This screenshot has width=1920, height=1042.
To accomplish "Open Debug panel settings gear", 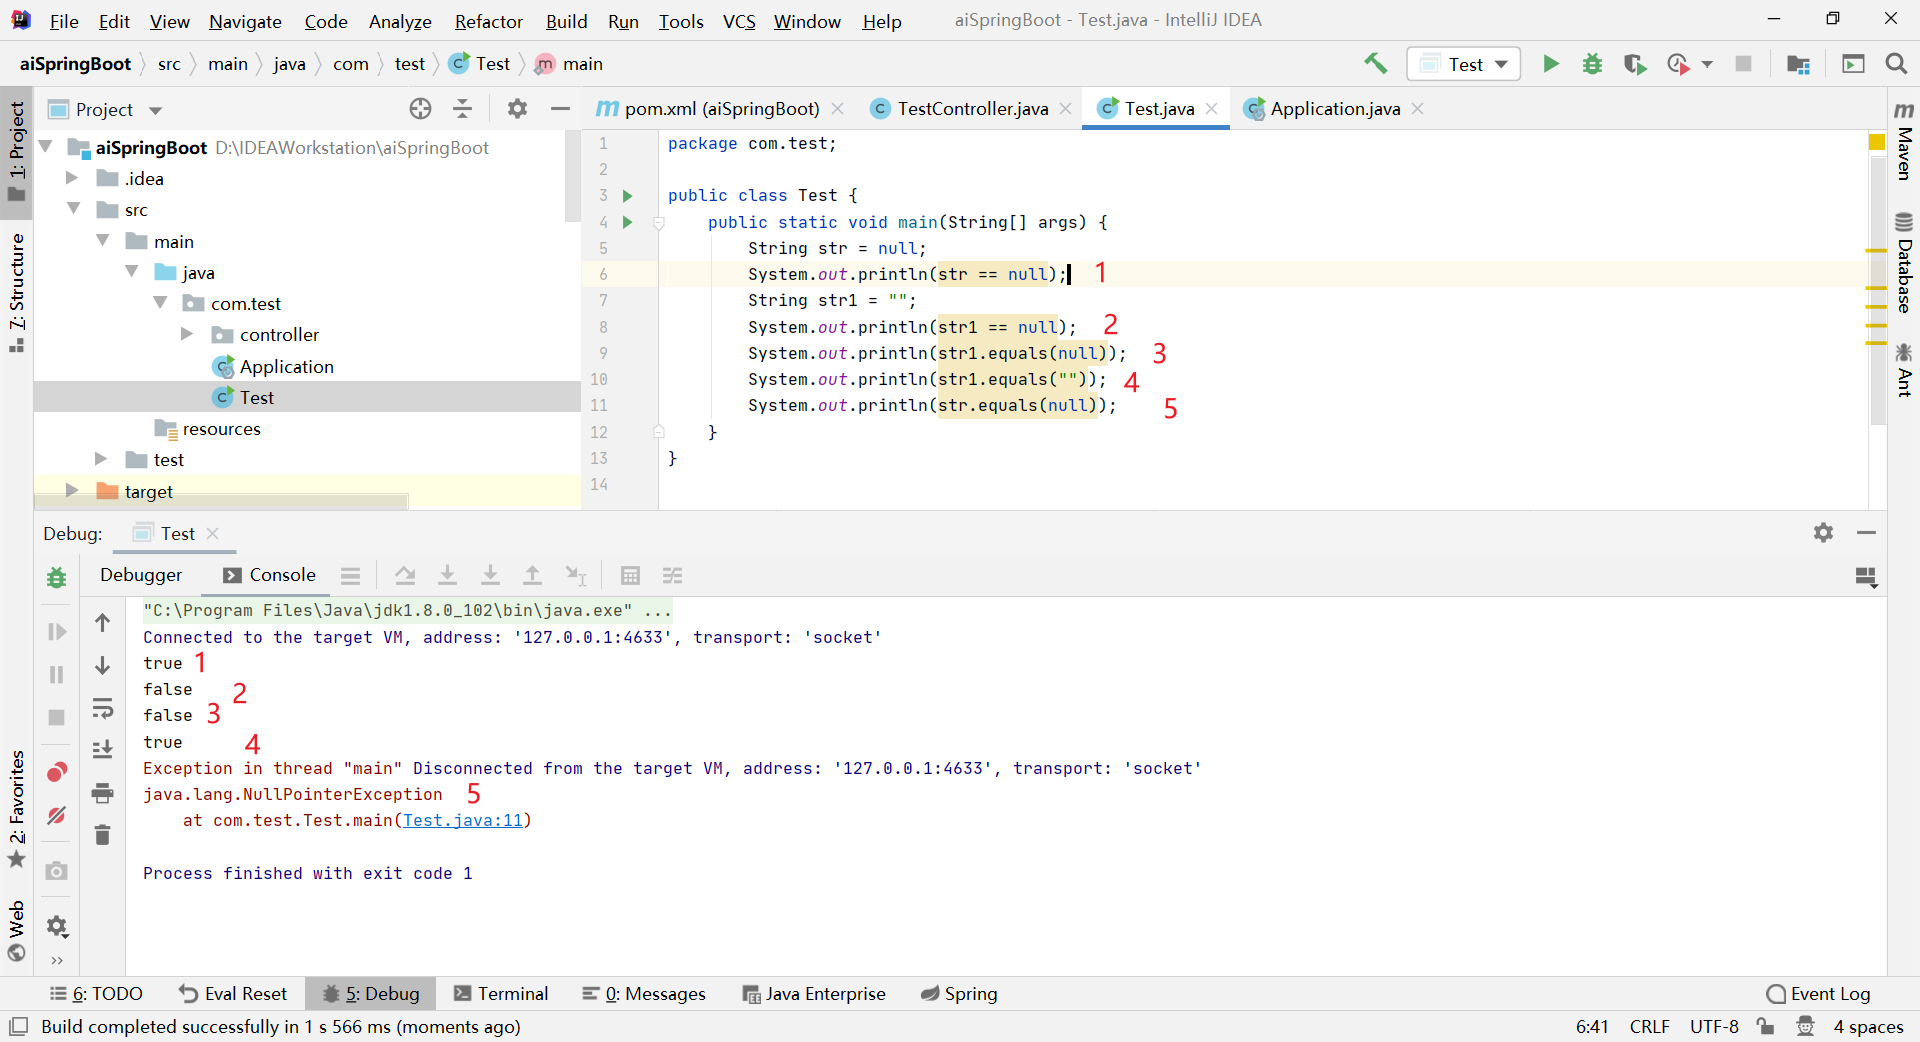I will click(1824, 533).
